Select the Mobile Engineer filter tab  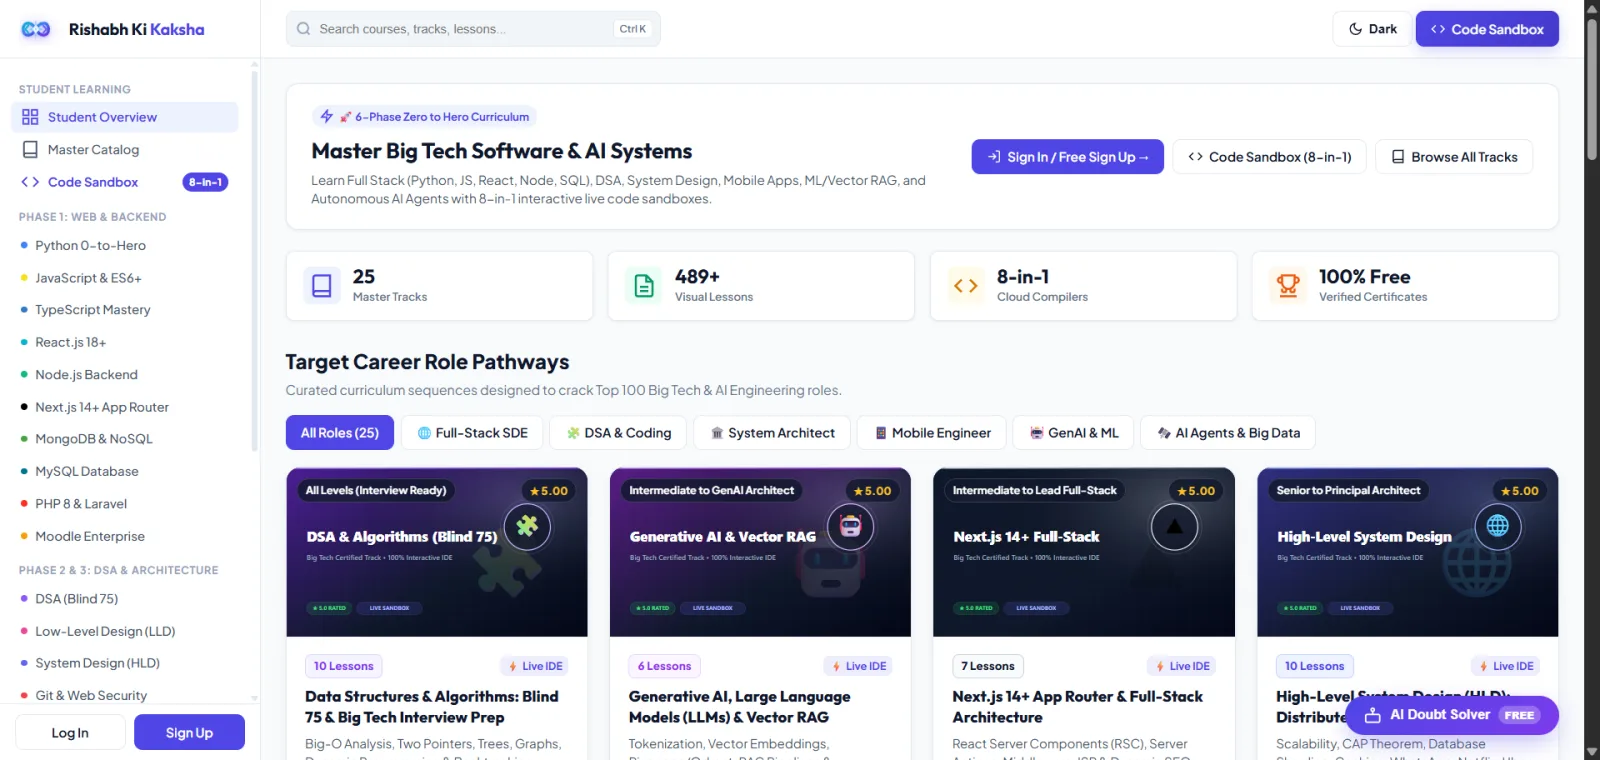(x=932, y=433)
